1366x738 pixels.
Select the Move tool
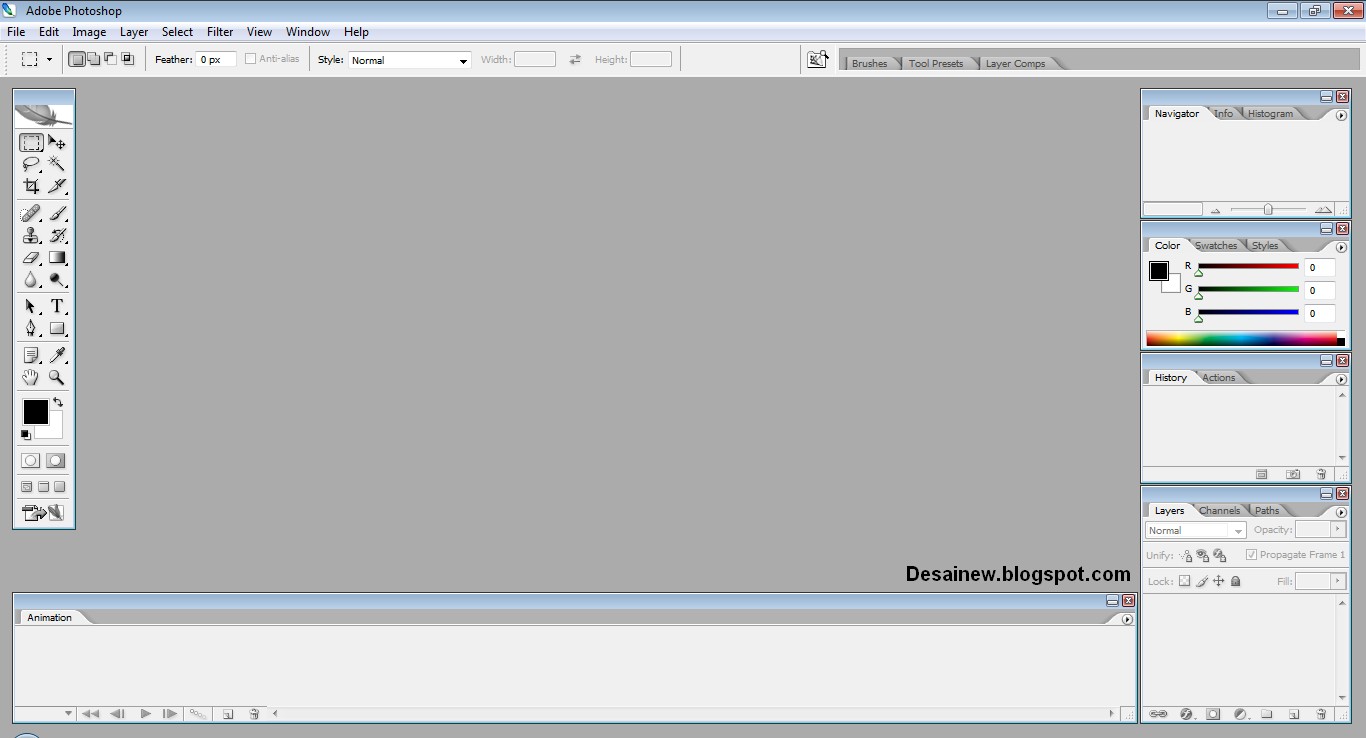(57, 143)
